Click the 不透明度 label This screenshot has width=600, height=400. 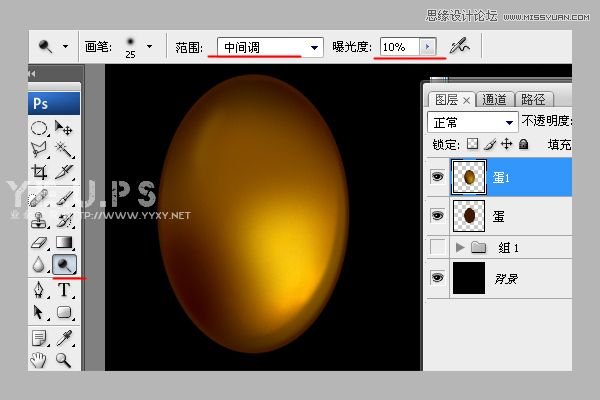(547, 121)
